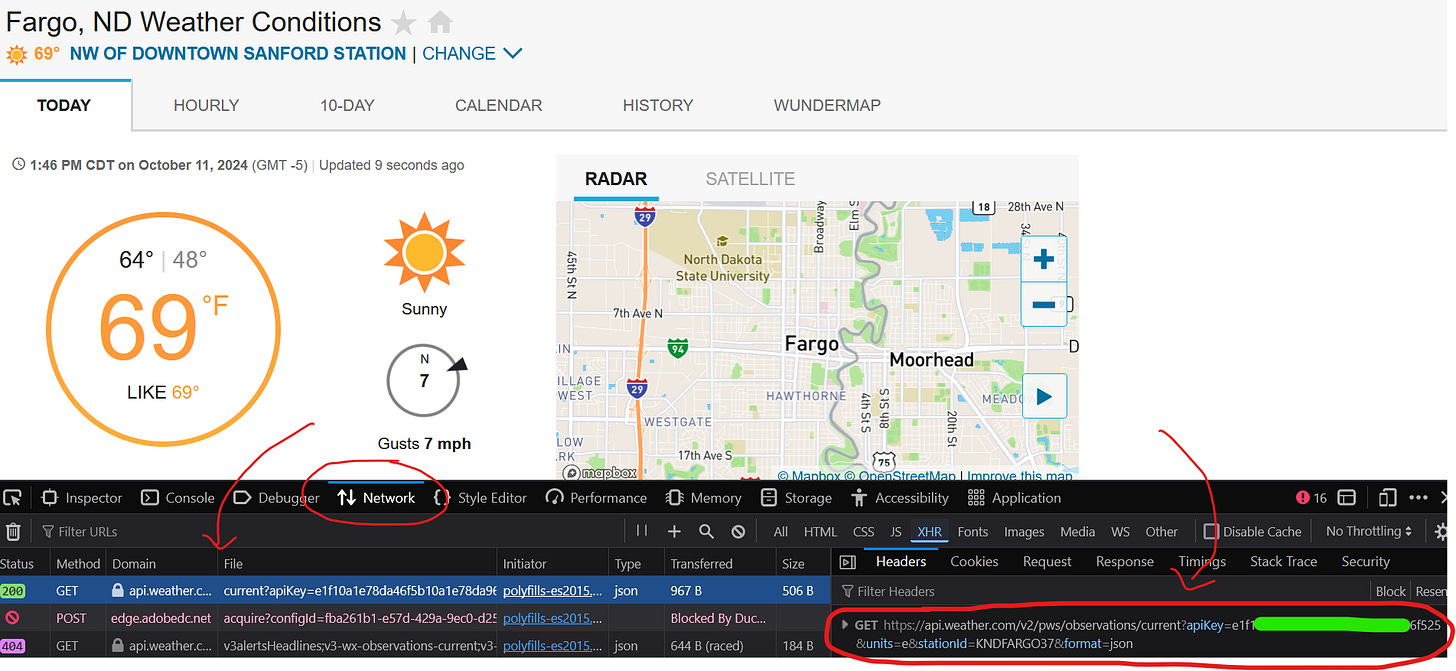Filter requests by CSS

pos(864,532)
